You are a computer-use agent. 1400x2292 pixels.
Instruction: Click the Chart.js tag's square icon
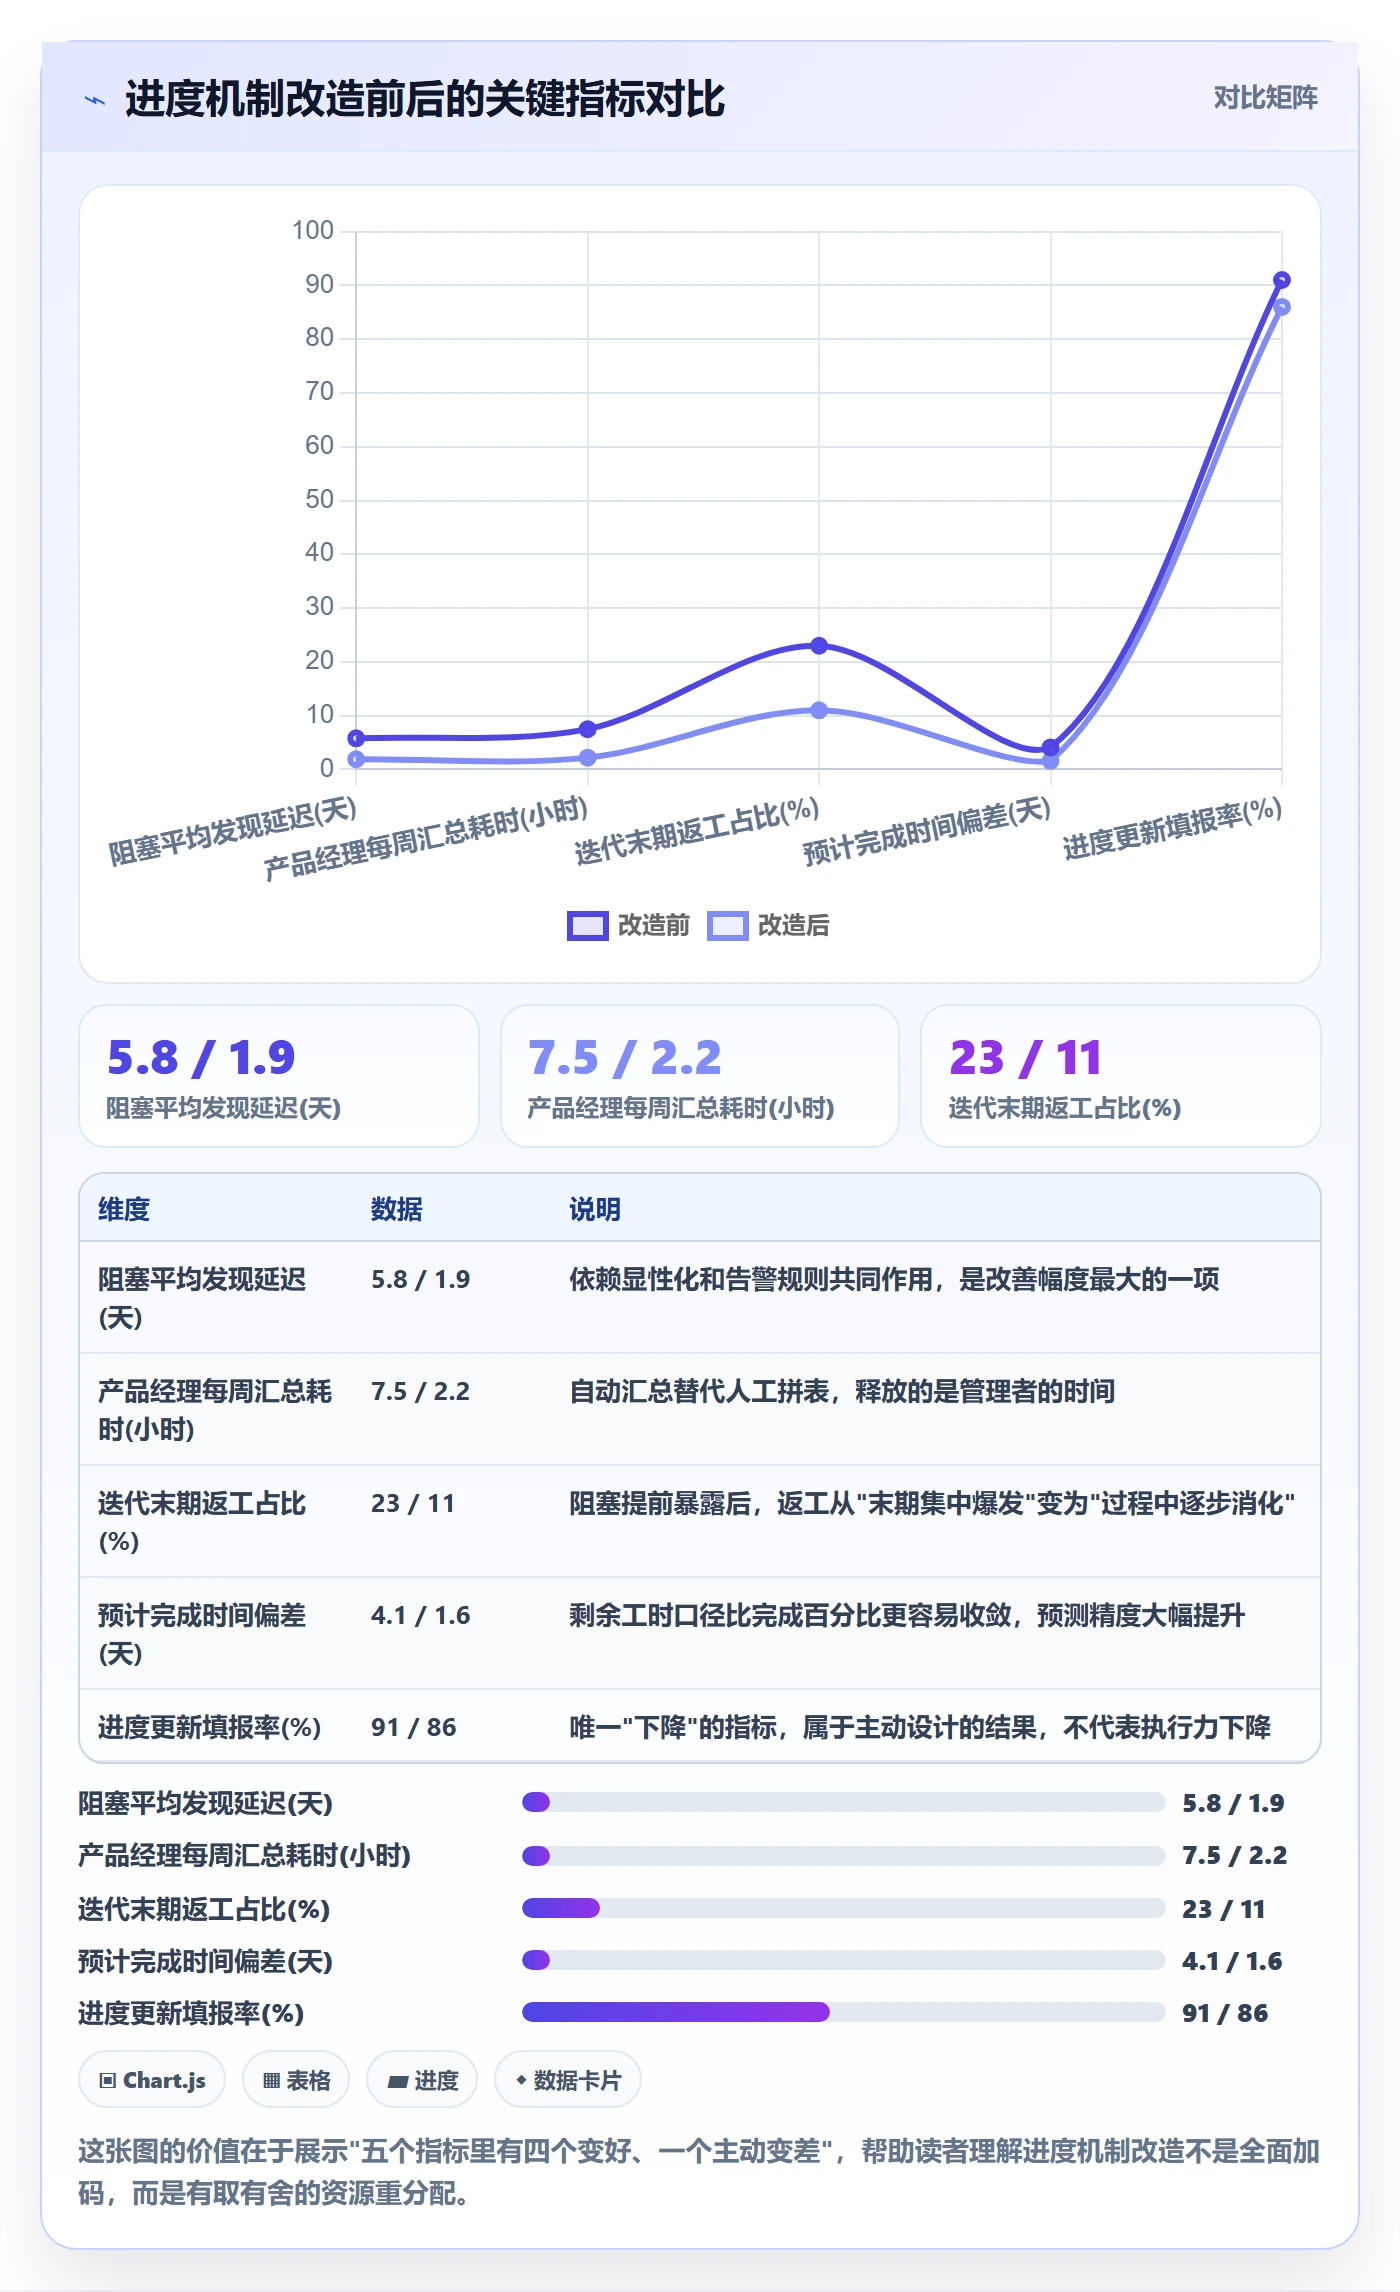[x=108, y=2081]
